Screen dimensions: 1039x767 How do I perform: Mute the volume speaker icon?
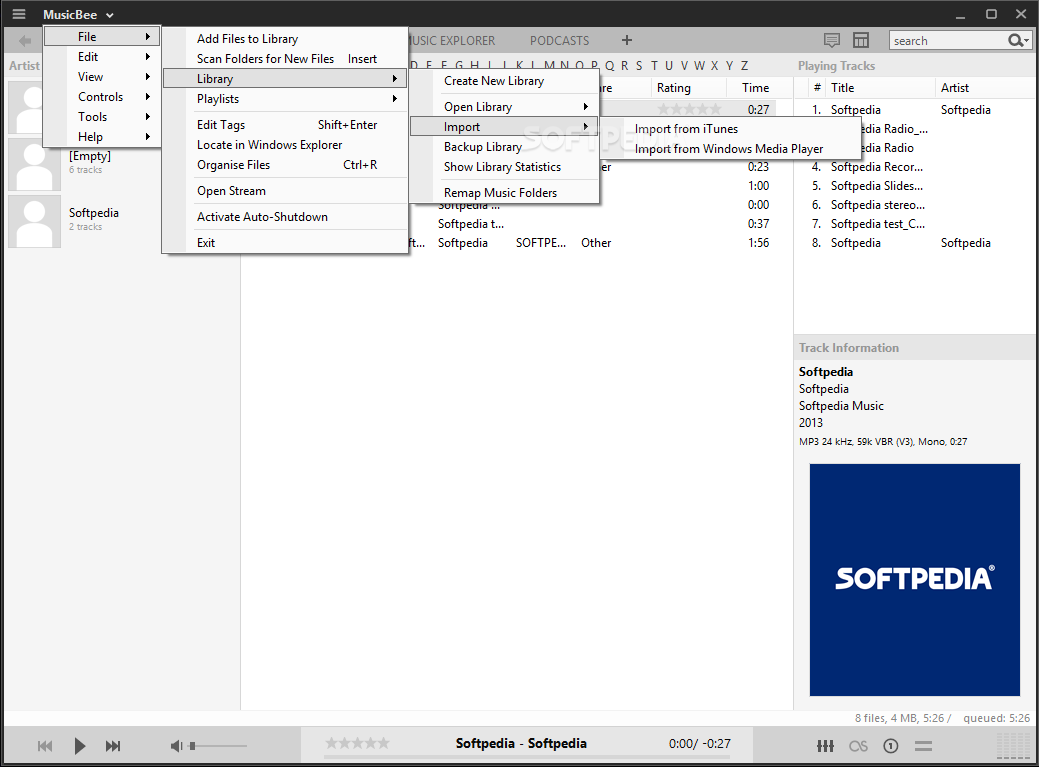click(176, 746)
